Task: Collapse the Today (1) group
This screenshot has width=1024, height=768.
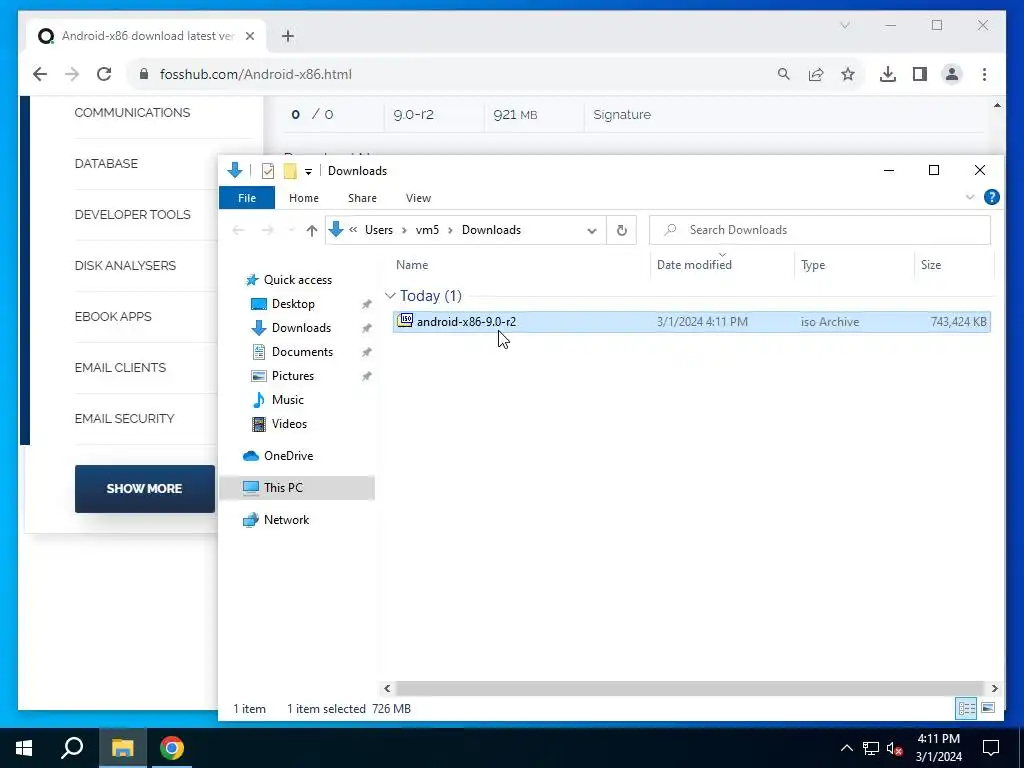Action: 391,296
